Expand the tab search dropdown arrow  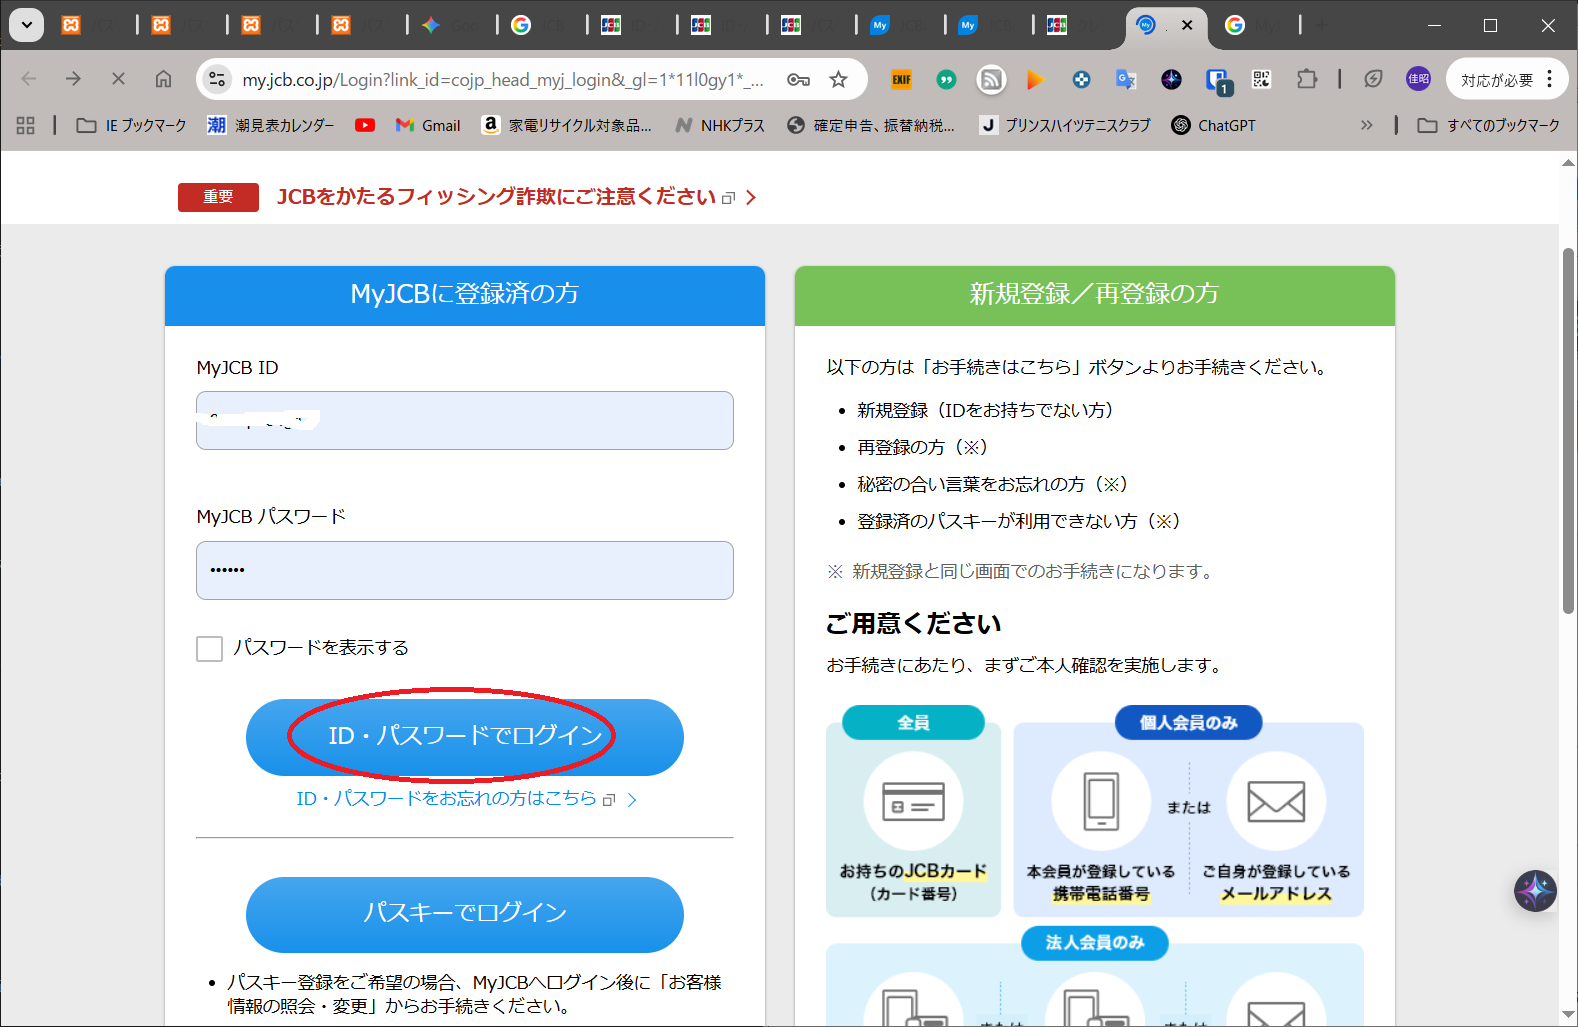click(26, 25)
